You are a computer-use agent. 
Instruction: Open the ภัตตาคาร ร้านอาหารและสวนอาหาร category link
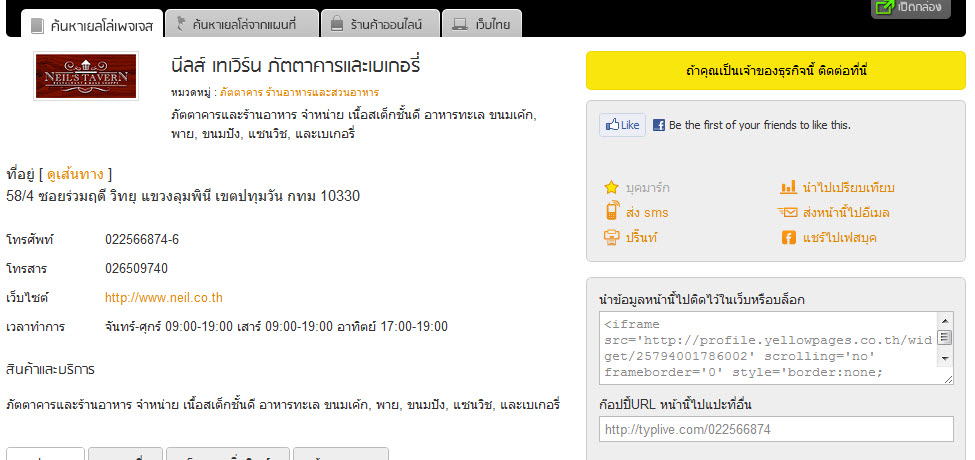point(299,93)
